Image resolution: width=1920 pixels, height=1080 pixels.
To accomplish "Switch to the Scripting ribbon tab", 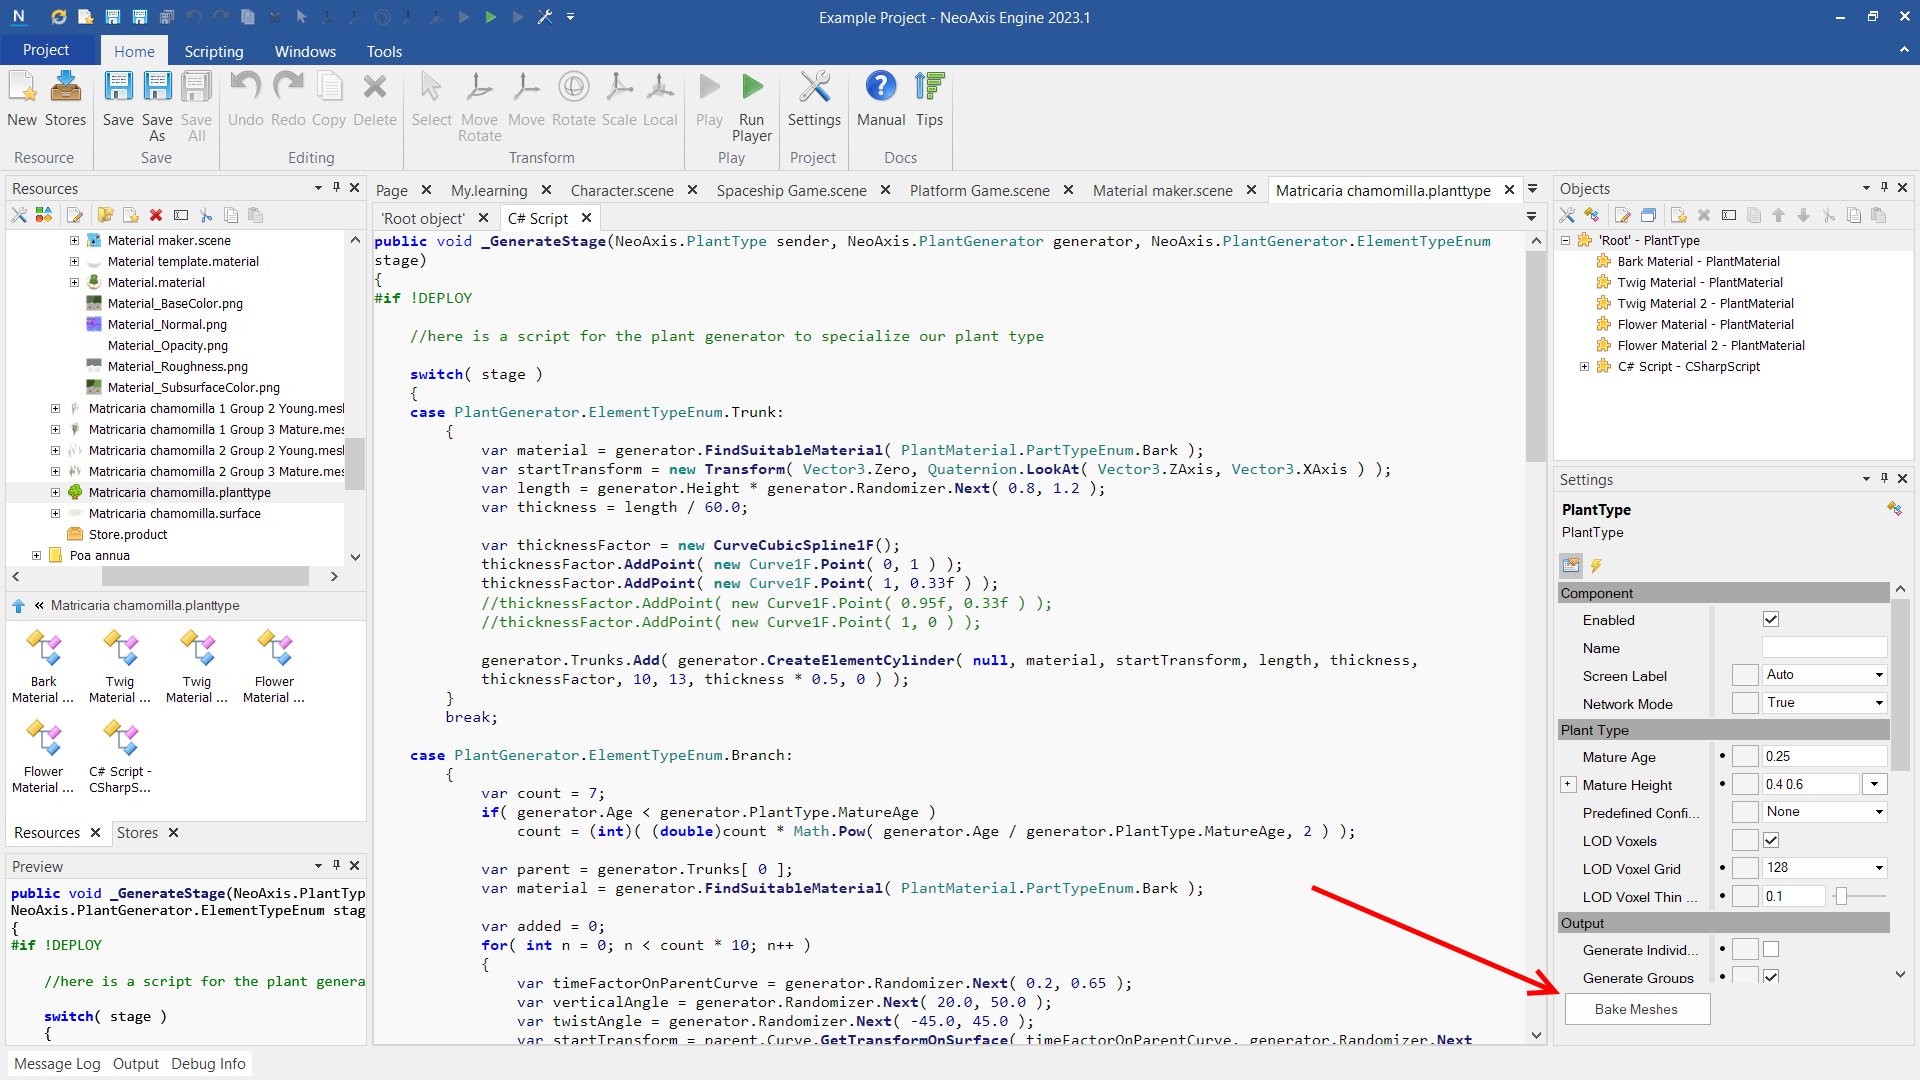I will 213,51.
